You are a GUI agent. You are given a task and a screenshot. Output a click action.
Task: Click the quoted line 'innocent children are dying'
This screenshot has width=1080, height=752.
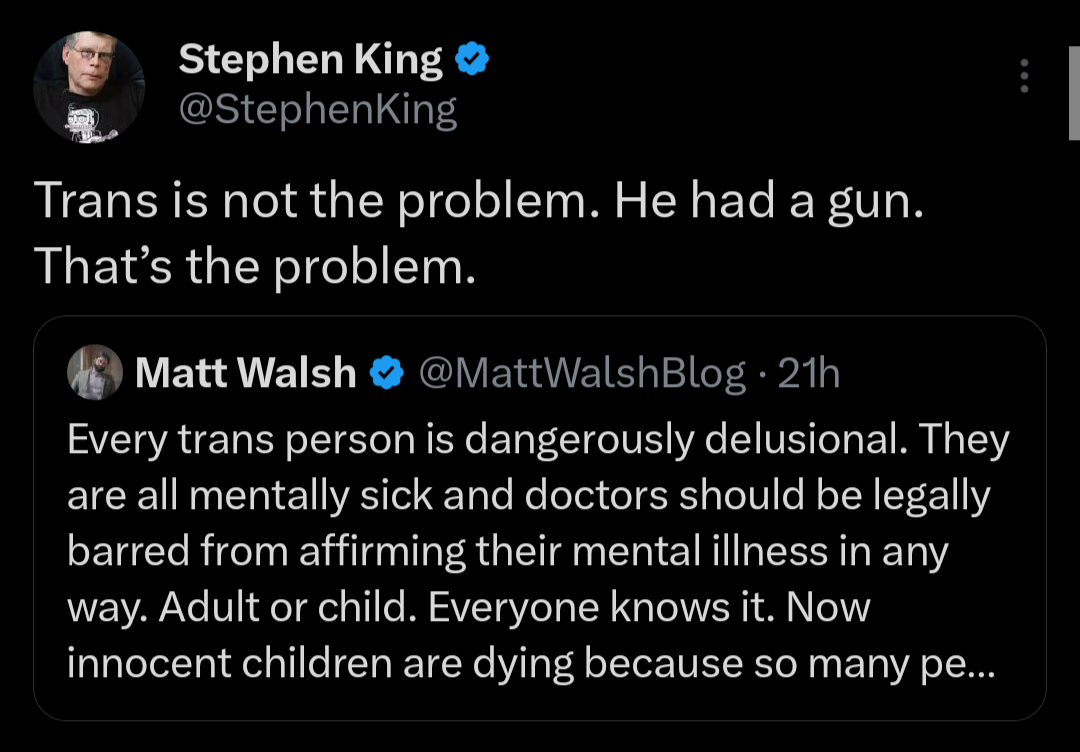[531, 663]
